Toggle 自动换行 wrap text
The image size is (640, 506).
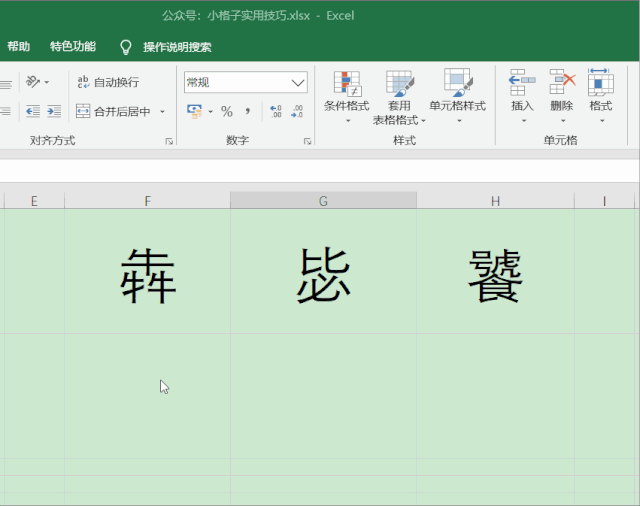pos(108,82)
